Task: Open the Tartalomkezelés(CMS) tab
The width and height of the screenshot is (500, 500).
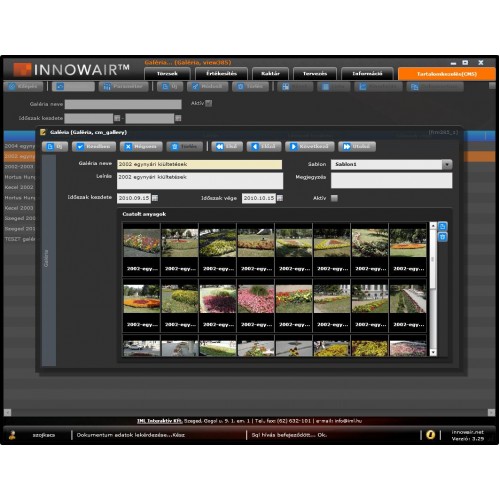Action: (447, 74)
